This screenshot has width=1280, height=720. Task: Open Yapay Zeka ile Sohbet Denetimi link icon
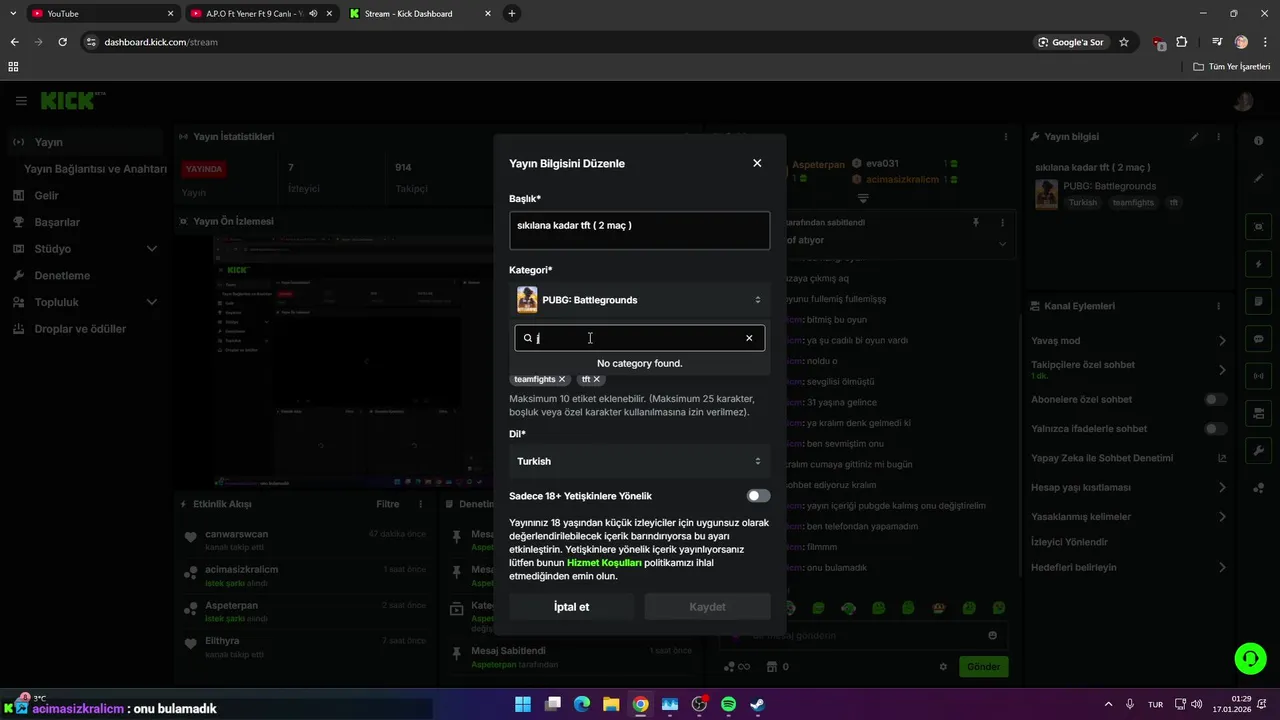point(1221,458)
